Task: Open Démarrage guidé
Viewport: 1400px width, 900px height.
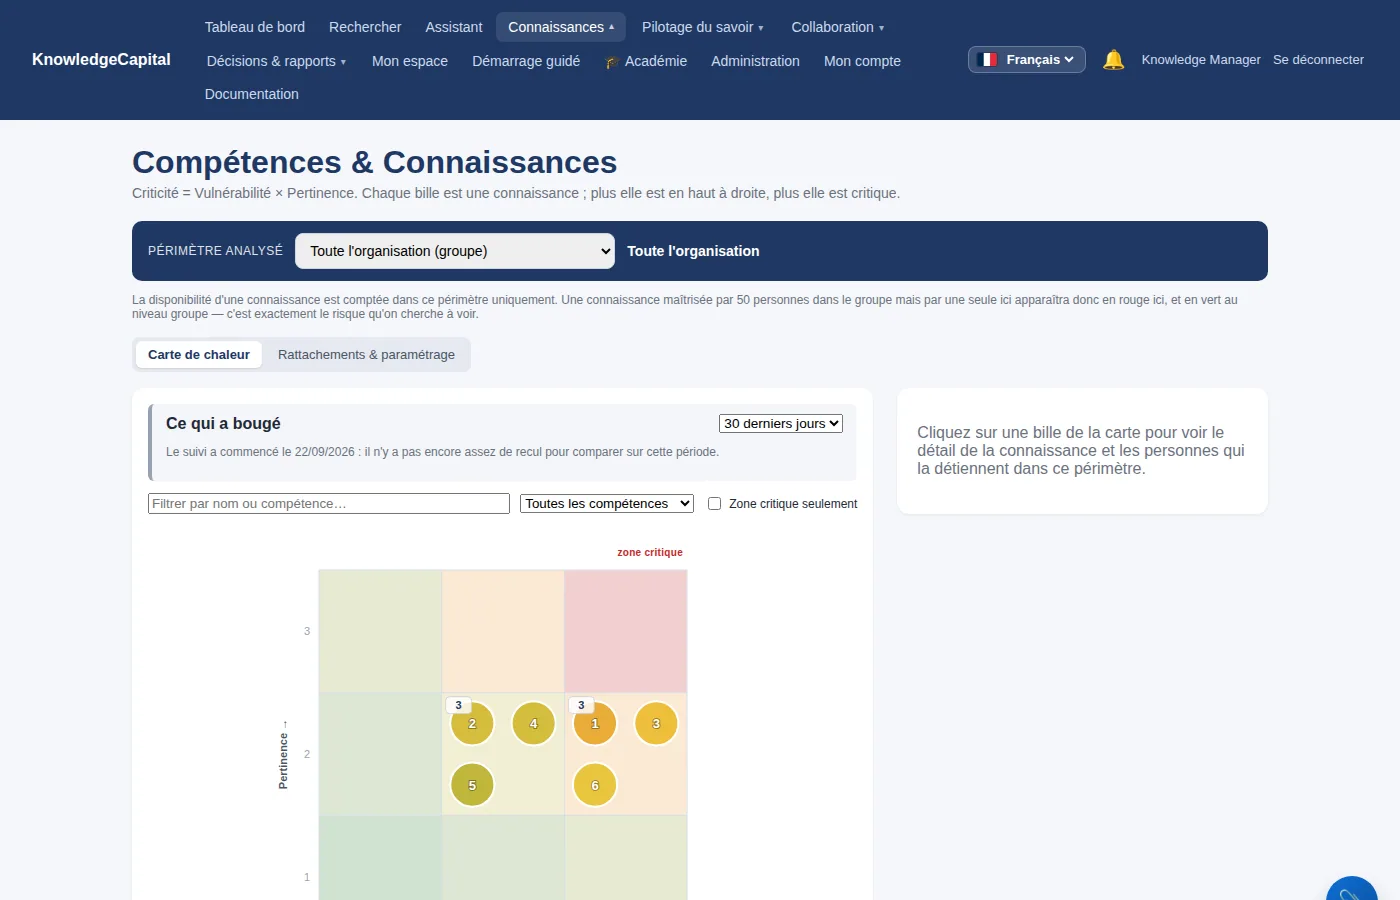Action: point(526,61)
